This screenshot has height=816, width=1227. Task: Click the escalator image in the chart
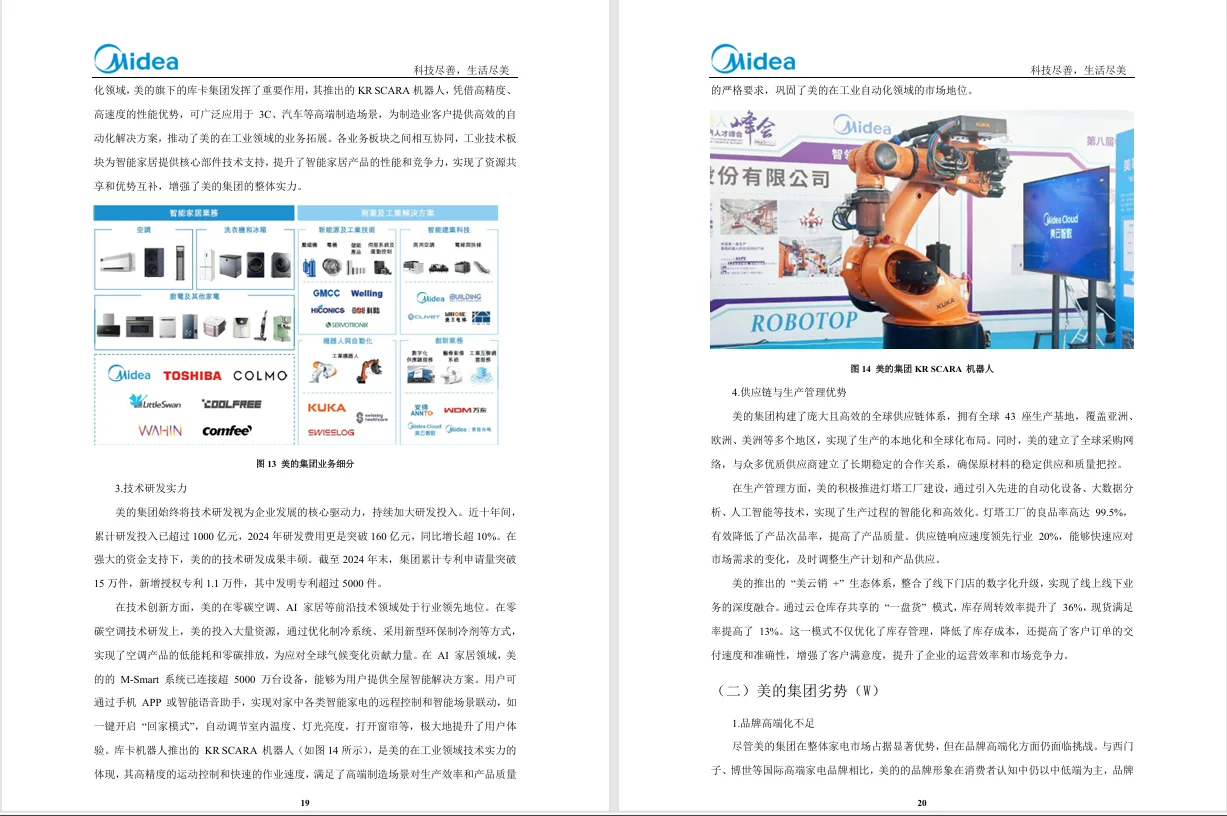point(482,267)
